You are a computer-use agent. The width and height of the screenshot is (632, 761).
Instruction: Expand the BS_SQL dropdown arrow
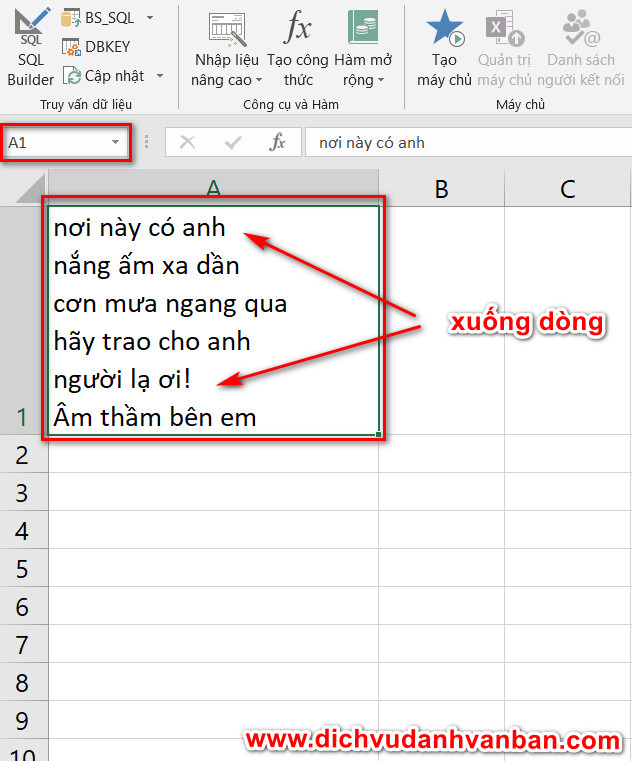click(x=150, y=18)
